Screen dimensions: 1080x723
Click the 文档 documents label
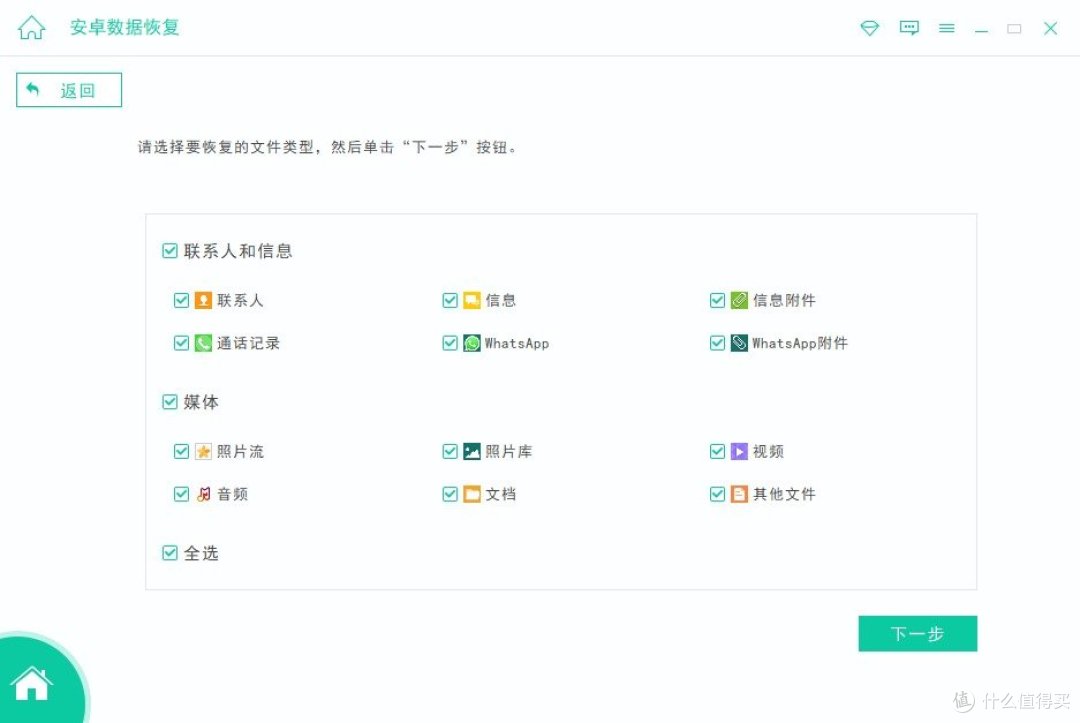click(501, 494)
